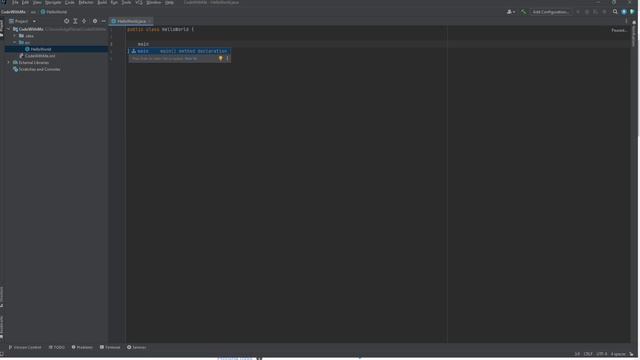Open the Services tool window
This screenshot has height=360, width=640.
136,347
